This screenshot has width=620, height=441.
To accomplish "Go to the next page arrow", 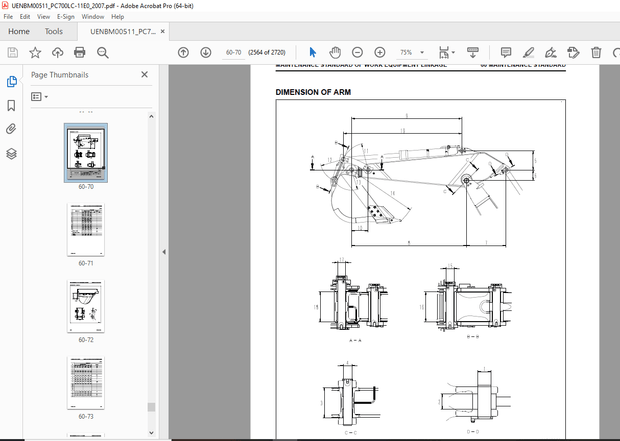I will 206,53.
